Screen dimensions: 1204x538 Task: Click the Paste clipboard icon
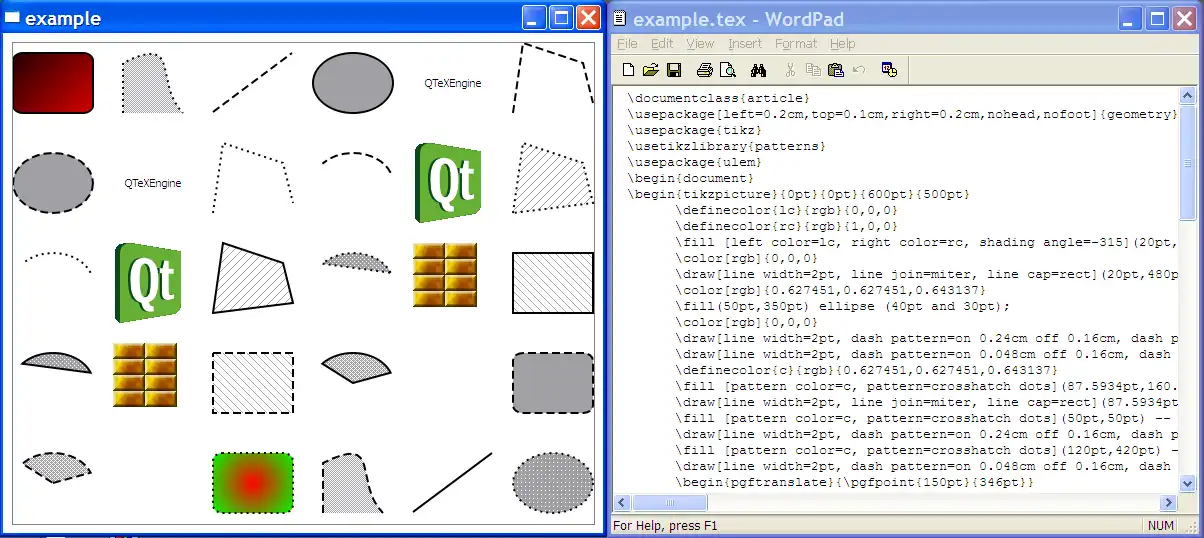click(x=835, y=70)
